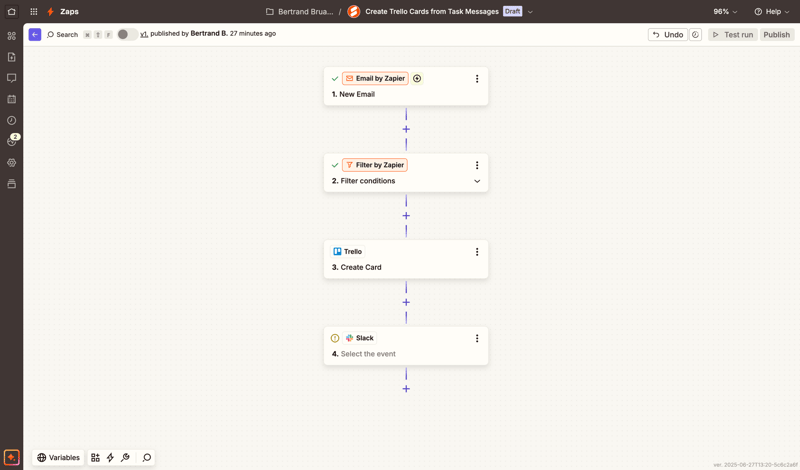Viewport: 800px width, 470px height.
Task: Open the Zap details file icon in sidebar
Action: click(x=11, y=57)
